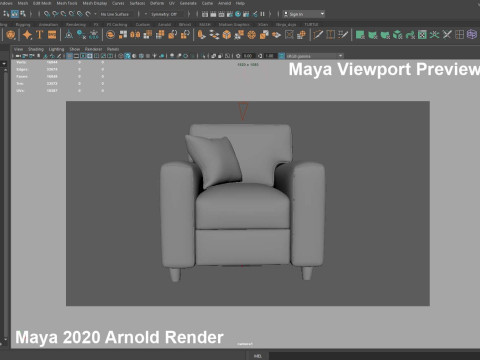The image size is (480, 360).
Task: Click the orange cube Bevel shelf icon
Action: coord(227,35)
